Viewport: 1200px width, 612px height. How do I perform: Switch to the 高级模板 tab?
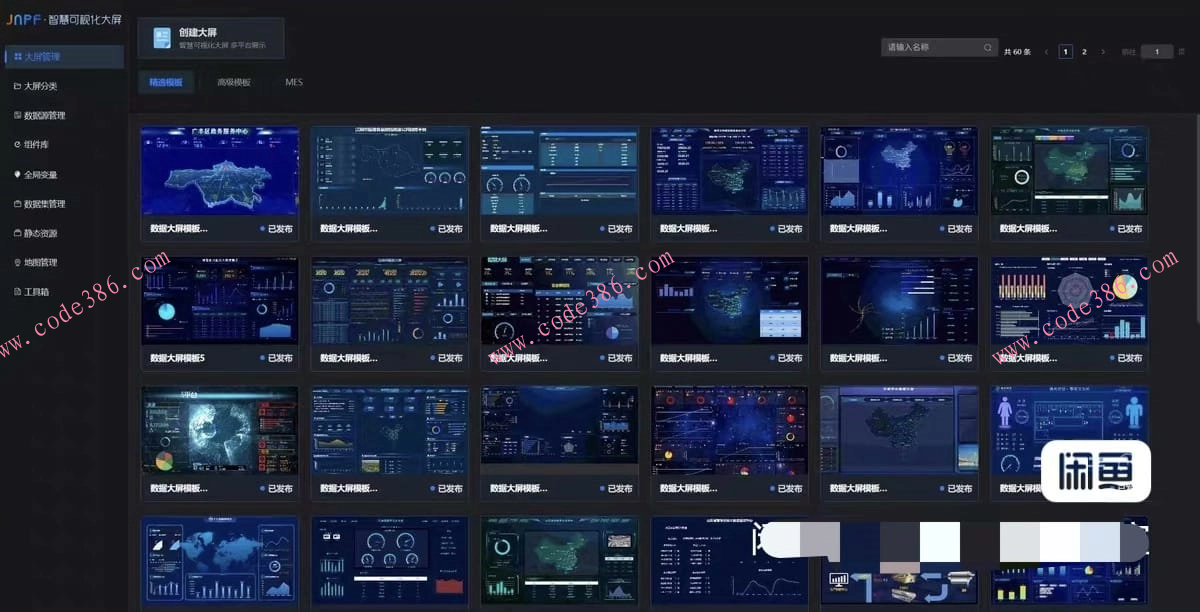point(234,82)
